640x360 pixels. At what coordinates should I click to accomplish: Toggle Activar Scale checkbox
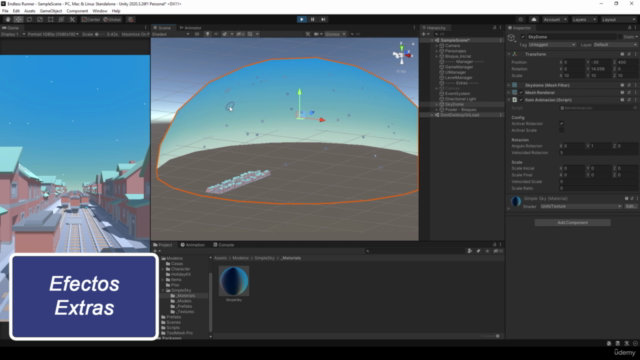point(562,130)
